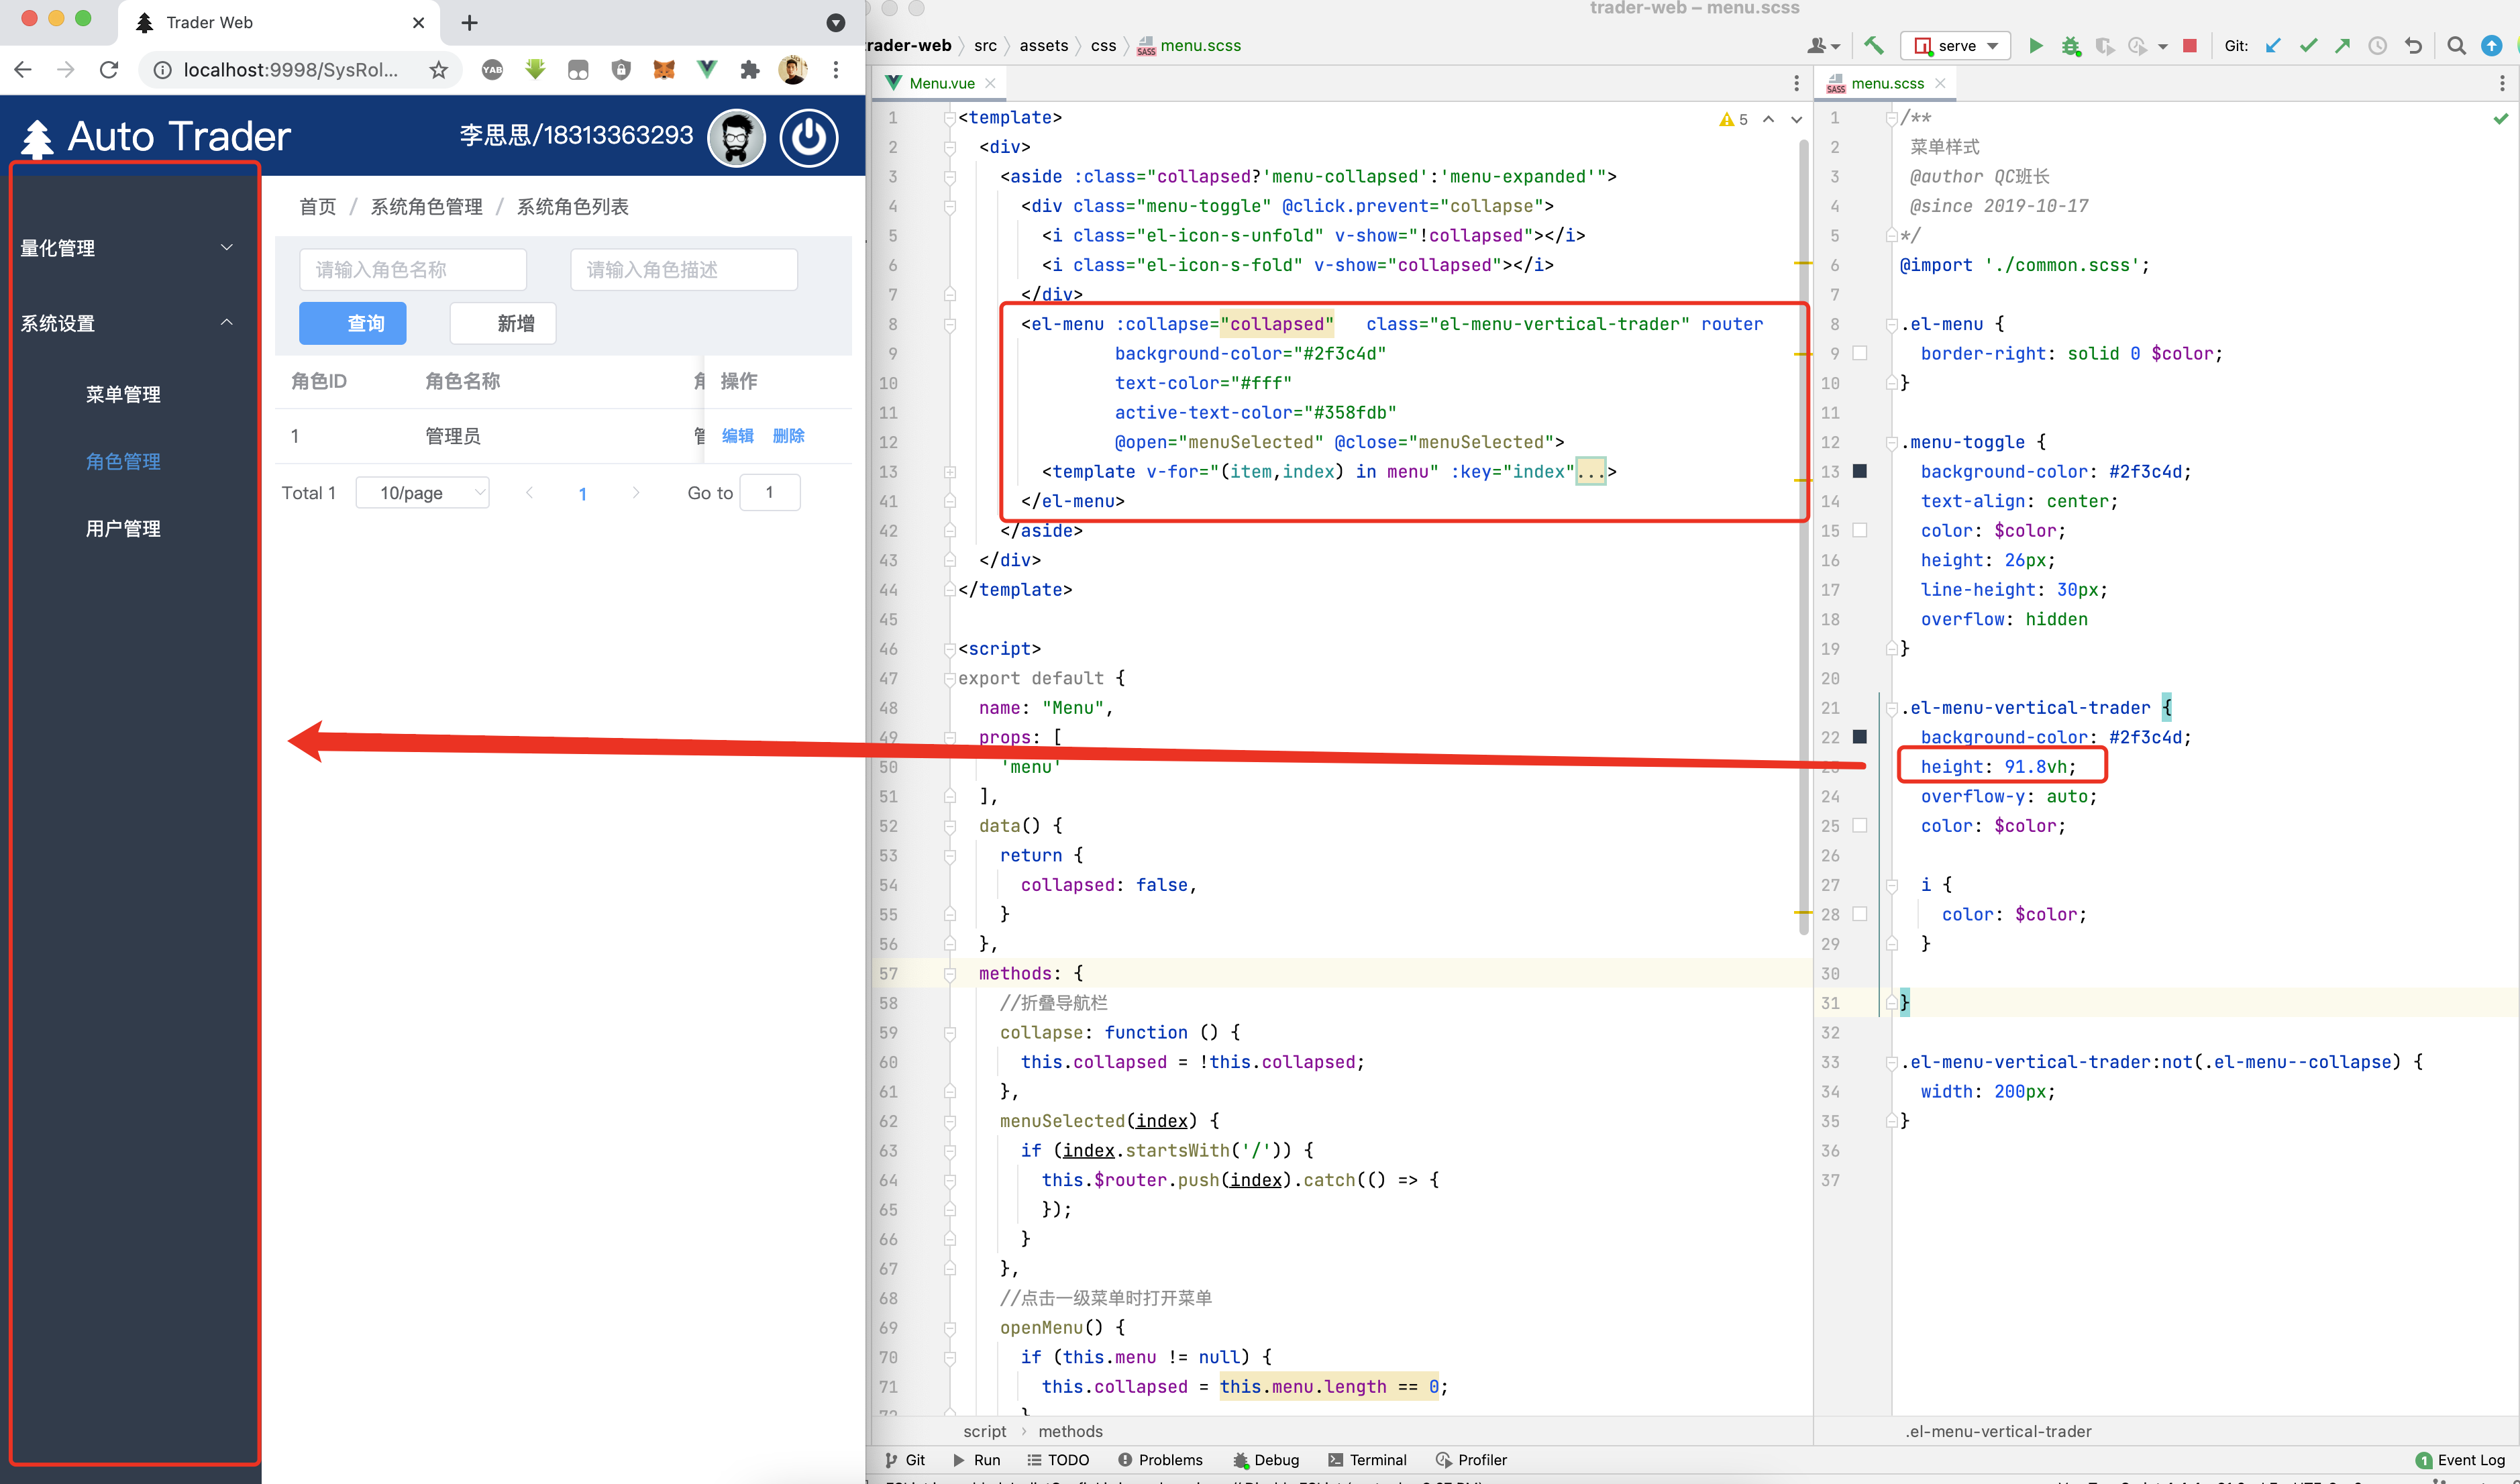The height and width of the screenshot is (1484, 2520).
Task: Toggle gutter color checkbox on line 25
Action: pyautogui.click(x=1860, y=825)
